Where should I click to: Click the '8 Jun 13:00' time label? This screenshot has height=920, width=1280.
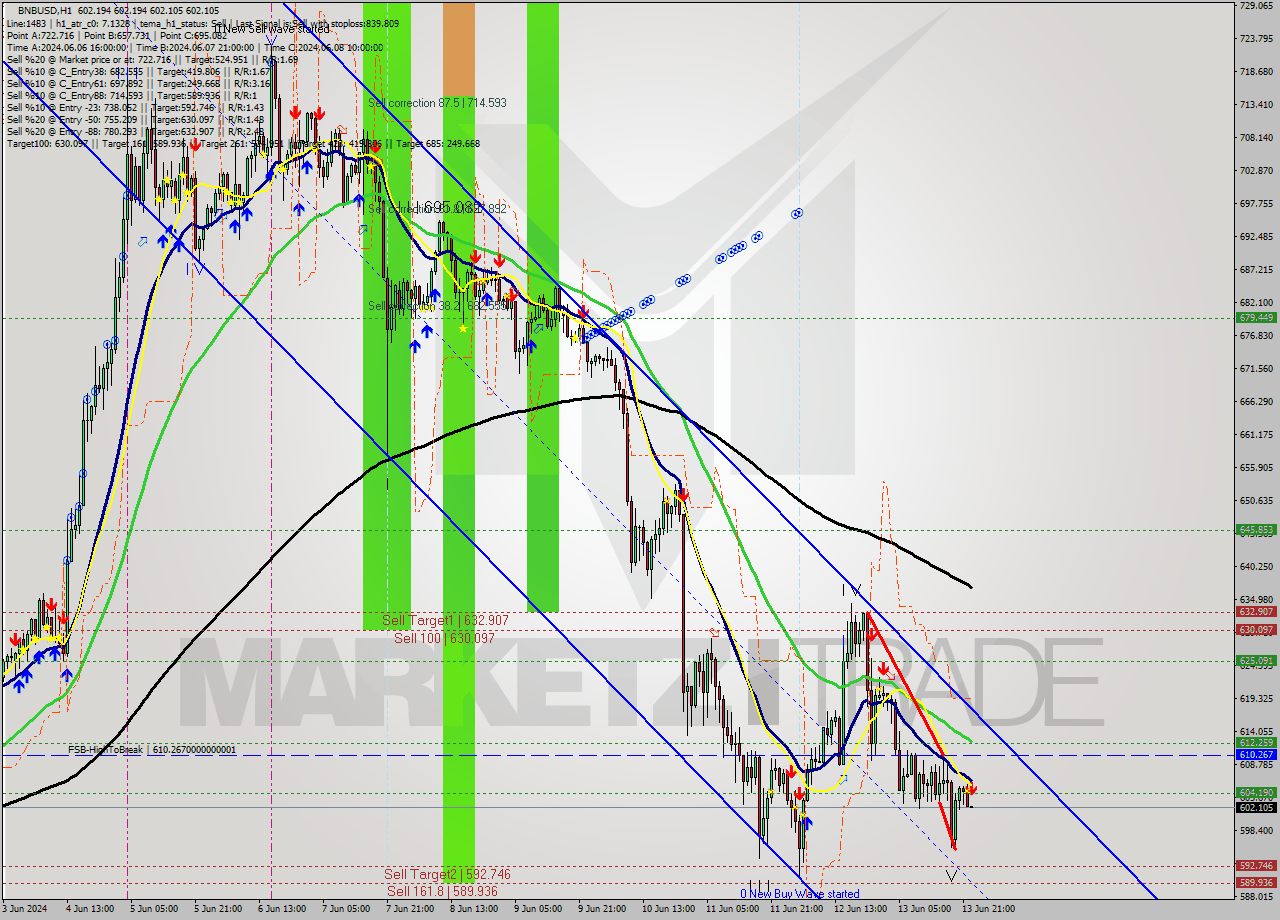(x=475, y=909)
